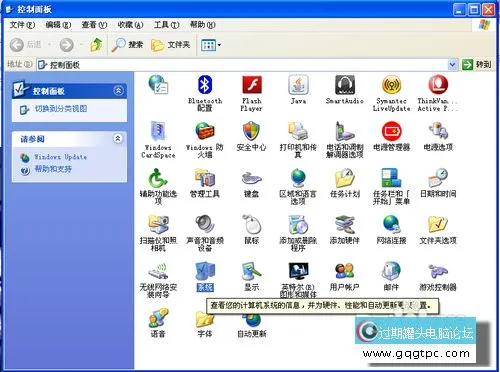Open Windows Update link in sidebar

(60, 157)
